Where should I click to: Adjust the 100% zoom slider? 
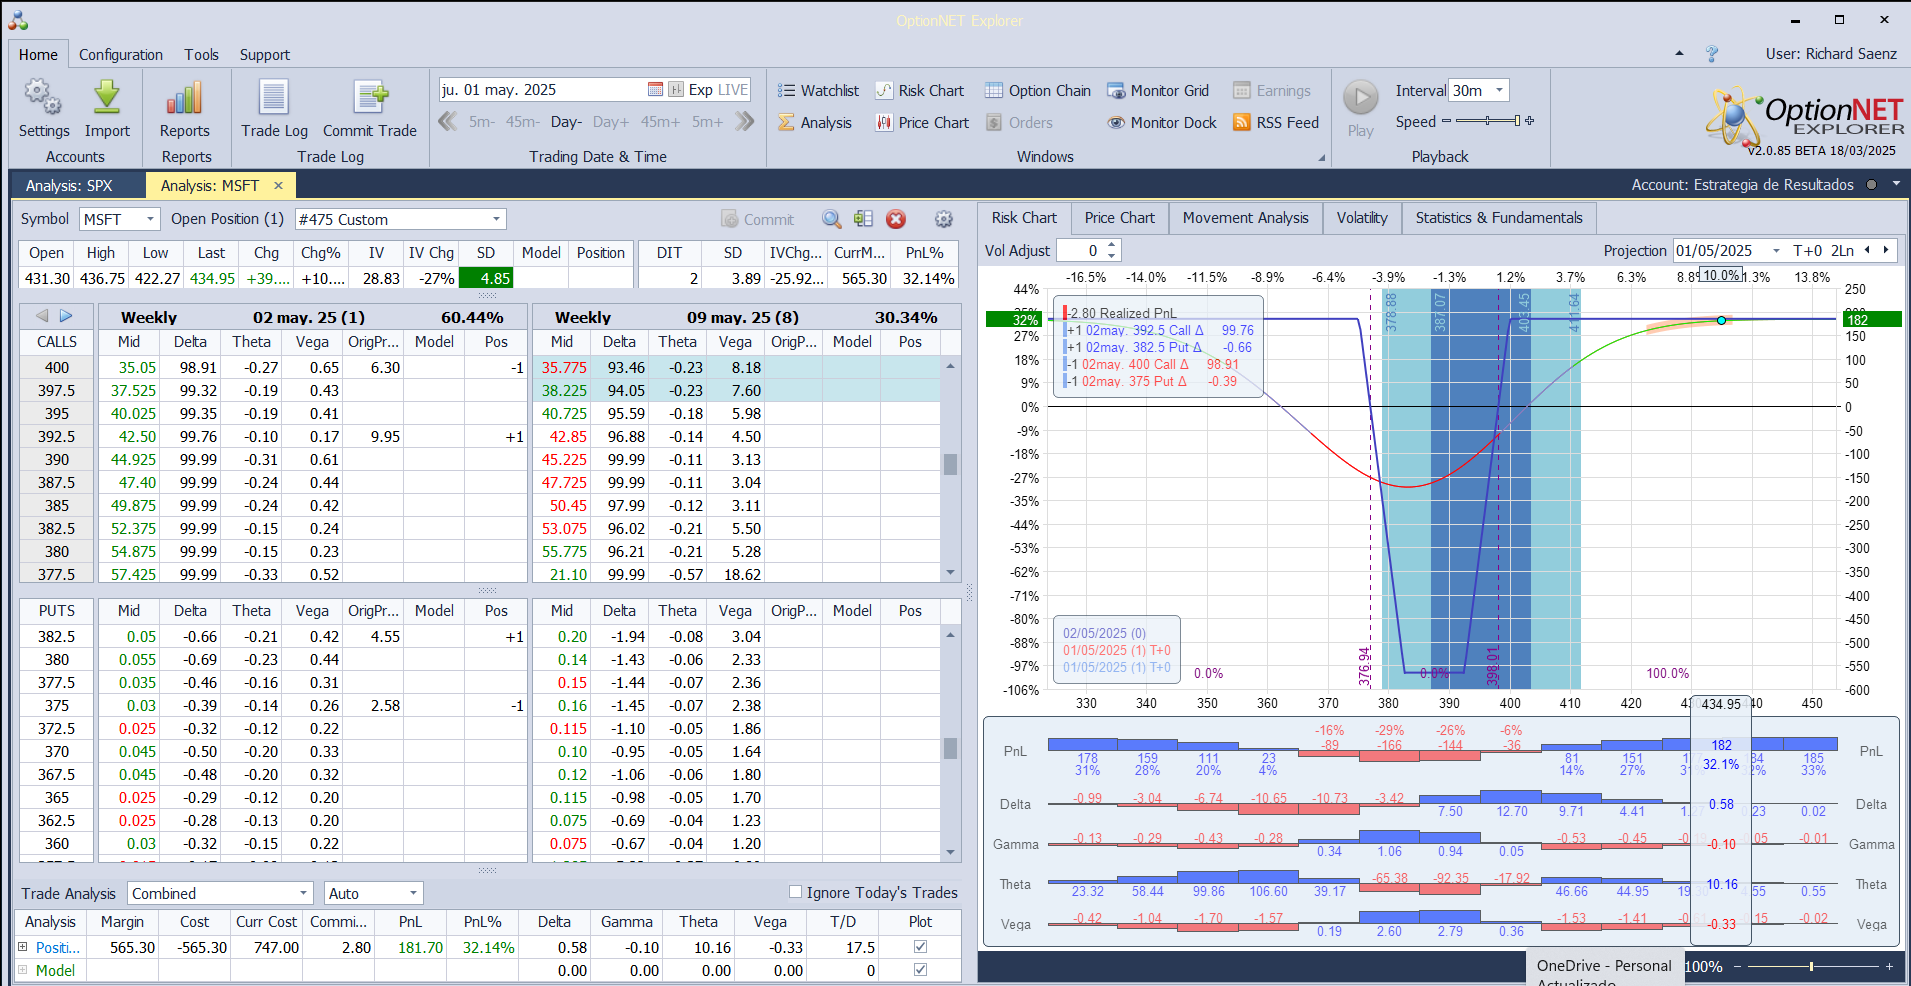(1811, 967)
